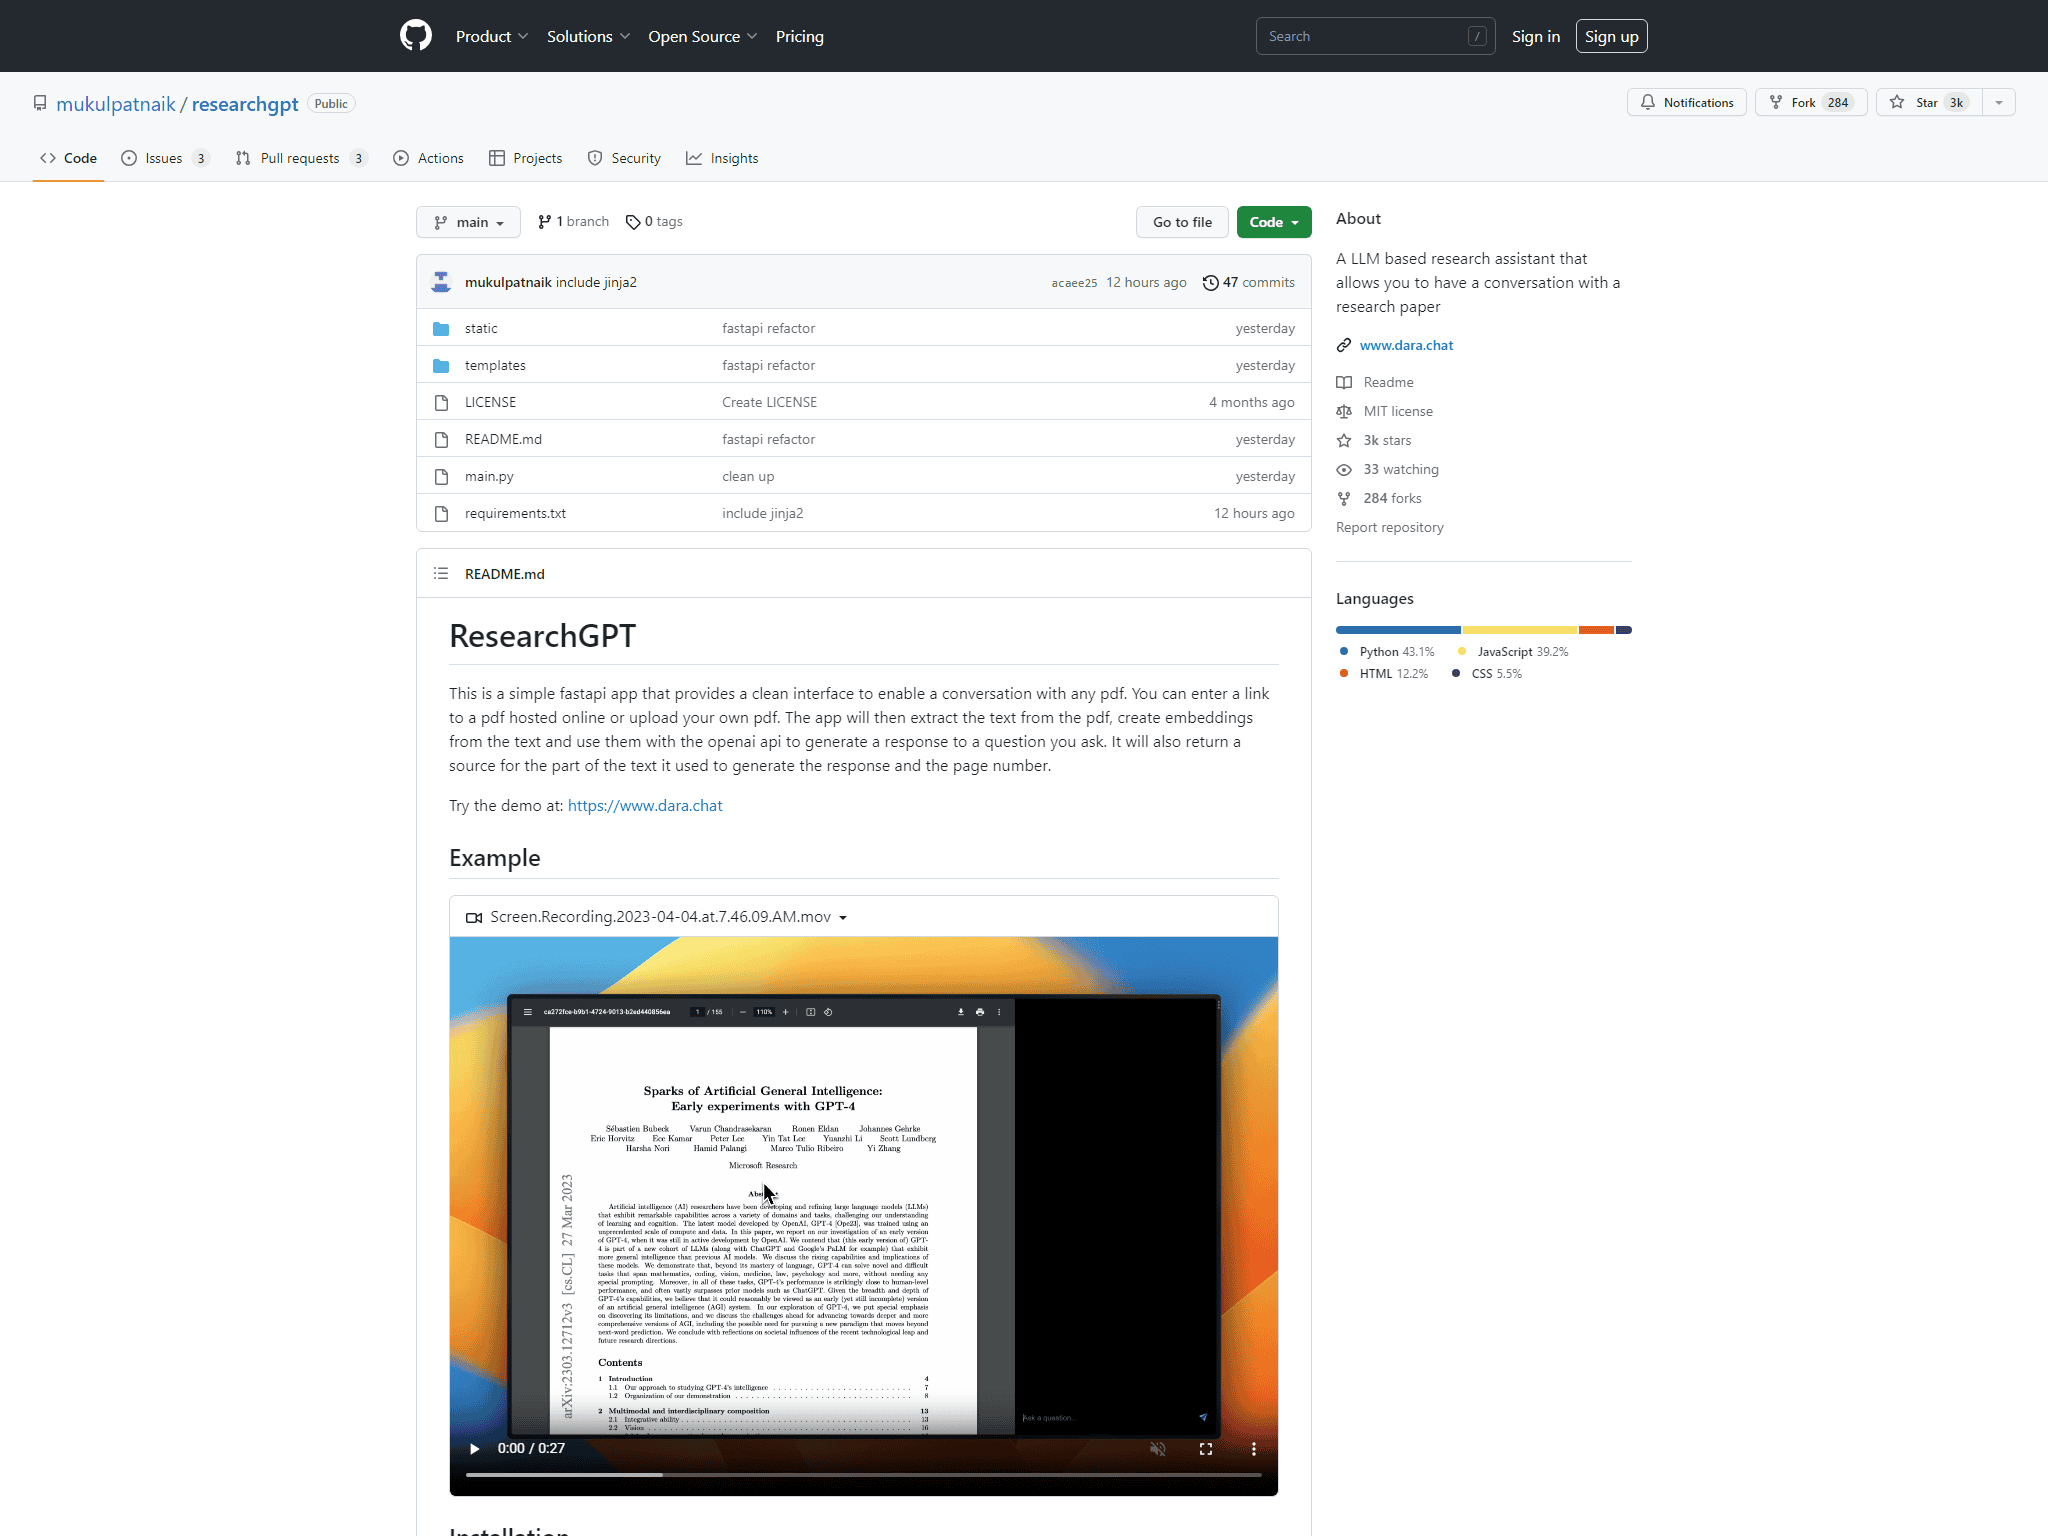View the 47 commits history
The width and height of the screenshot is (2048, 1536).
pyautogui.click(x=1248, y=282)
